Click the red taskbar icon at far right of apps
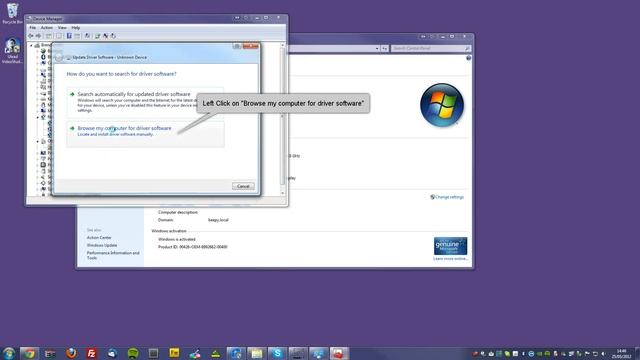The image size is (640, 360). point(339,353)
